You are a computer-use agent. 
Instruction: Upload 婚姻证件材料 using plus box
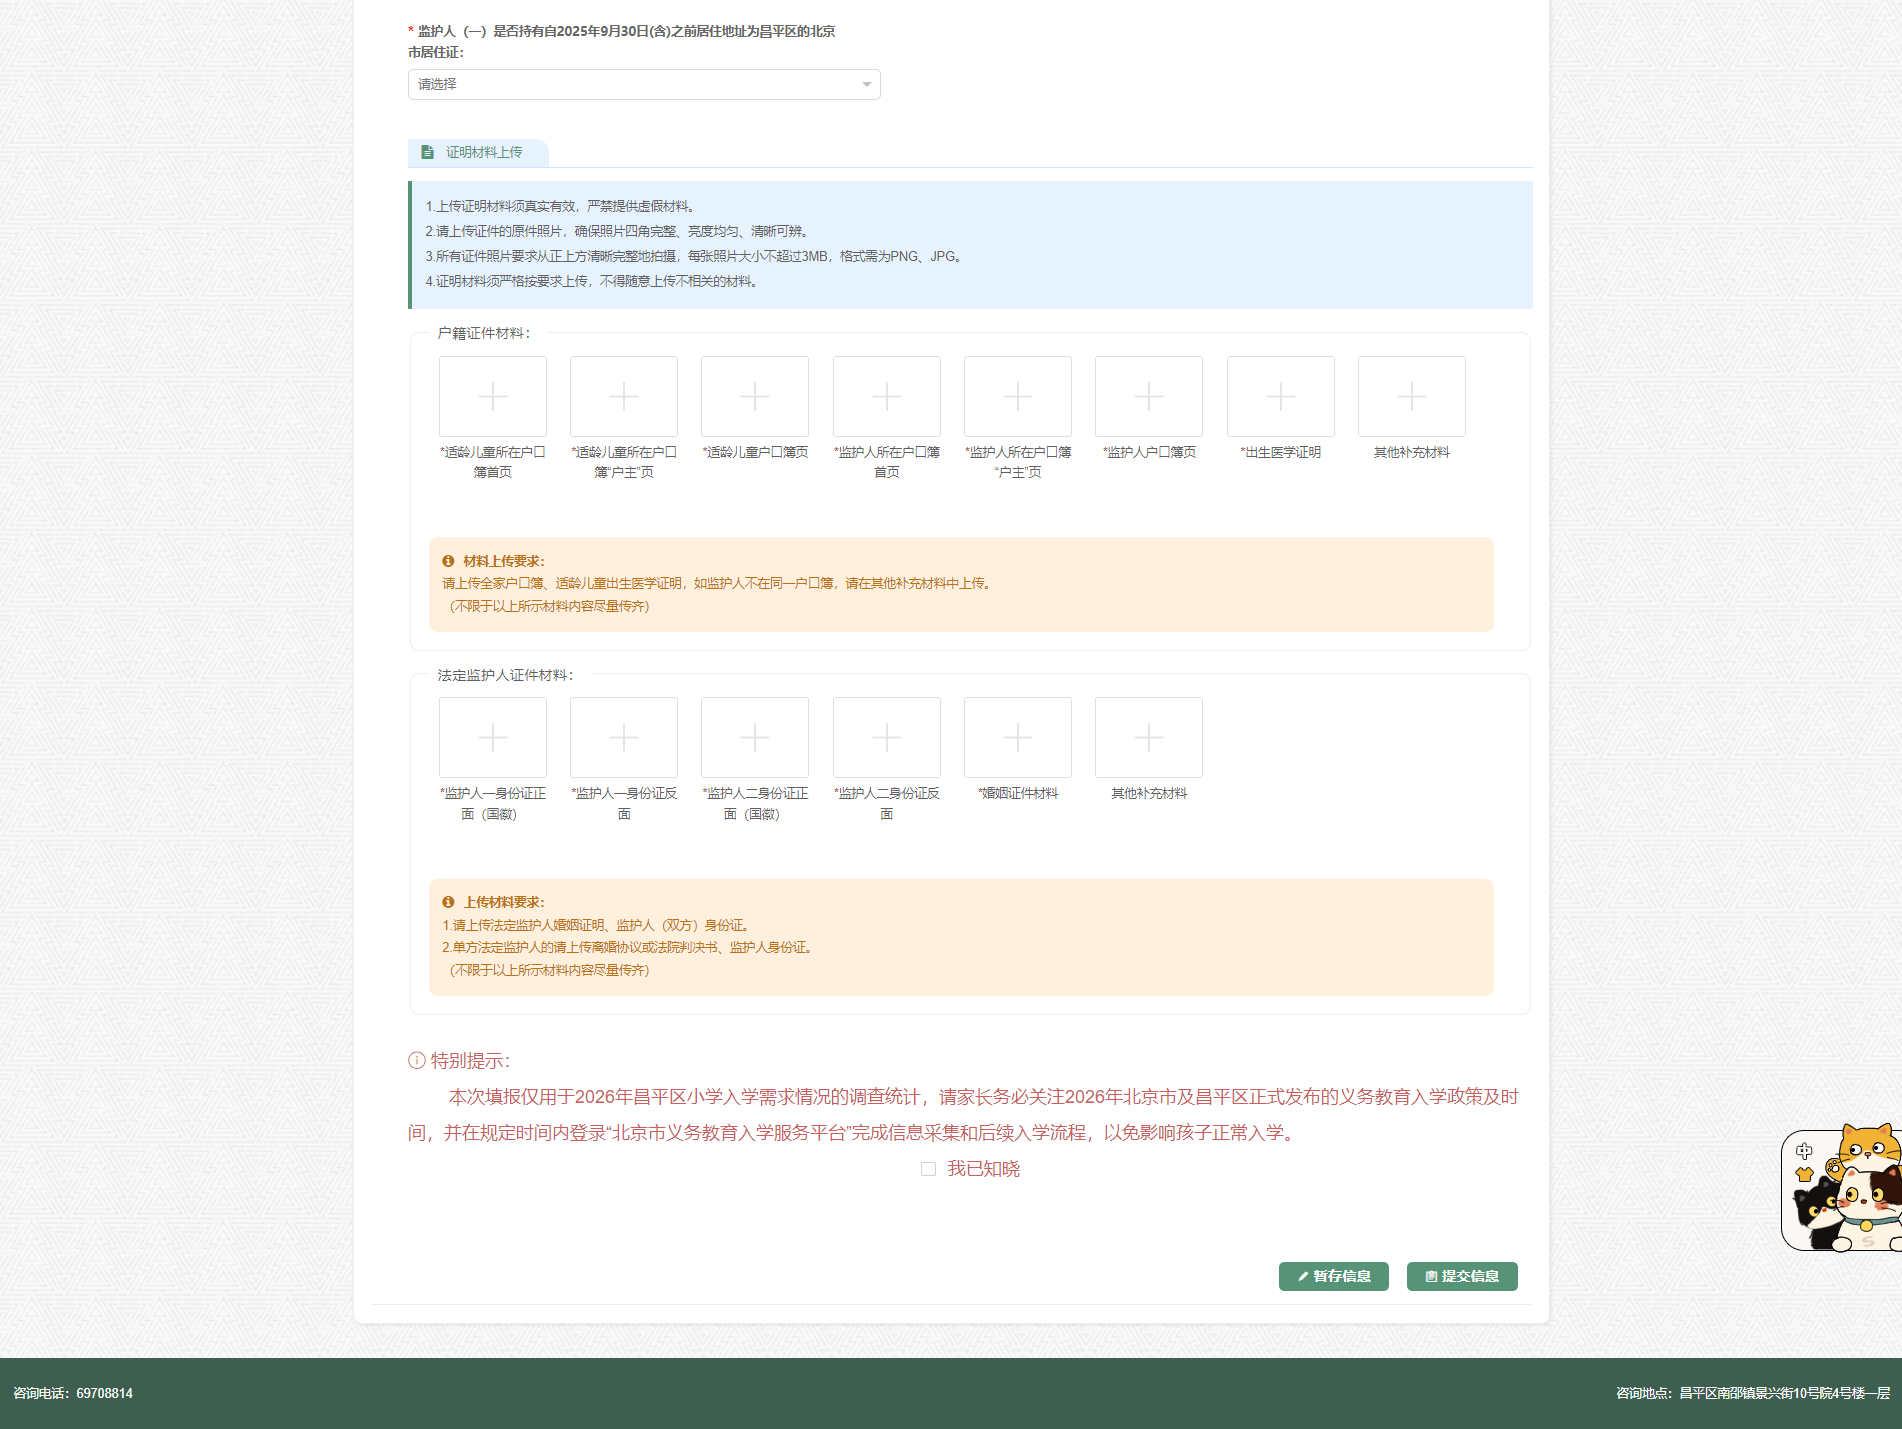(x=1017, y=738)
